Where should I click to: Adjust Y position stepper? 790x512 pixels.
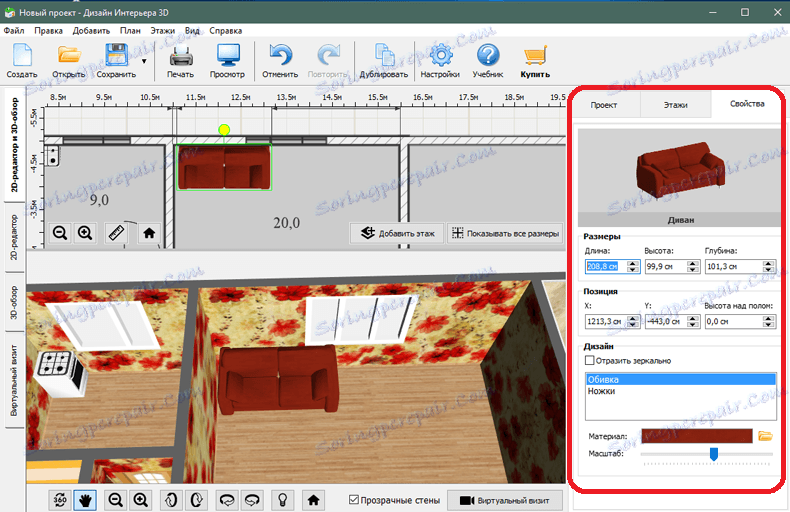pos(693,321)
